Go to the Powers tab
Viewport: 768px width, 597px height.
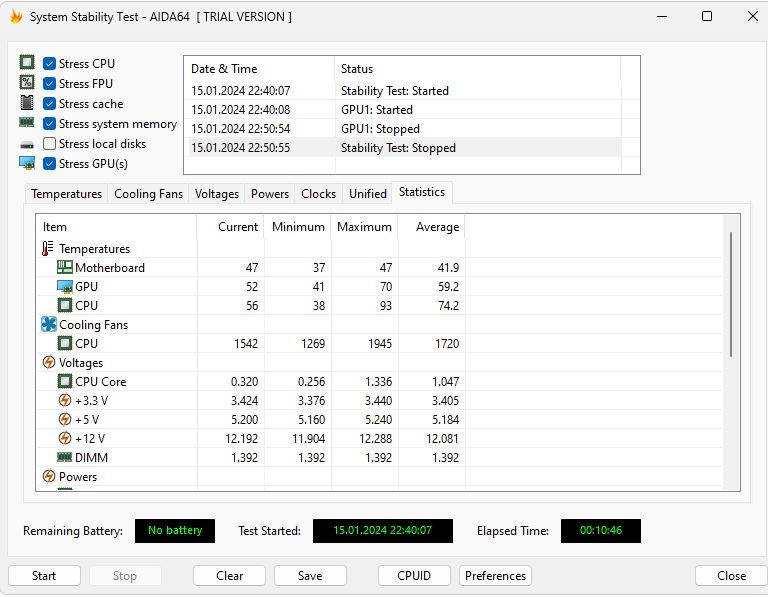(270, 194)
